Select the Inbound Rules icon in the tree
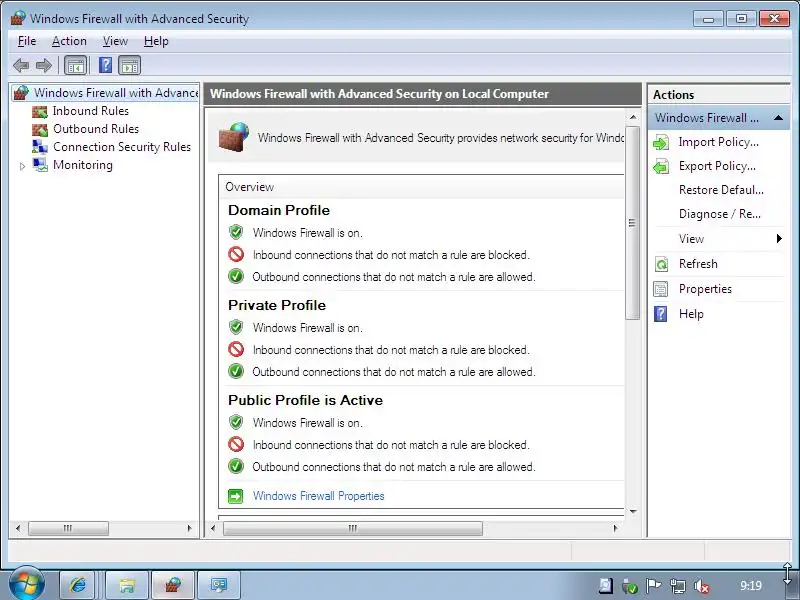 click(40, 111)
